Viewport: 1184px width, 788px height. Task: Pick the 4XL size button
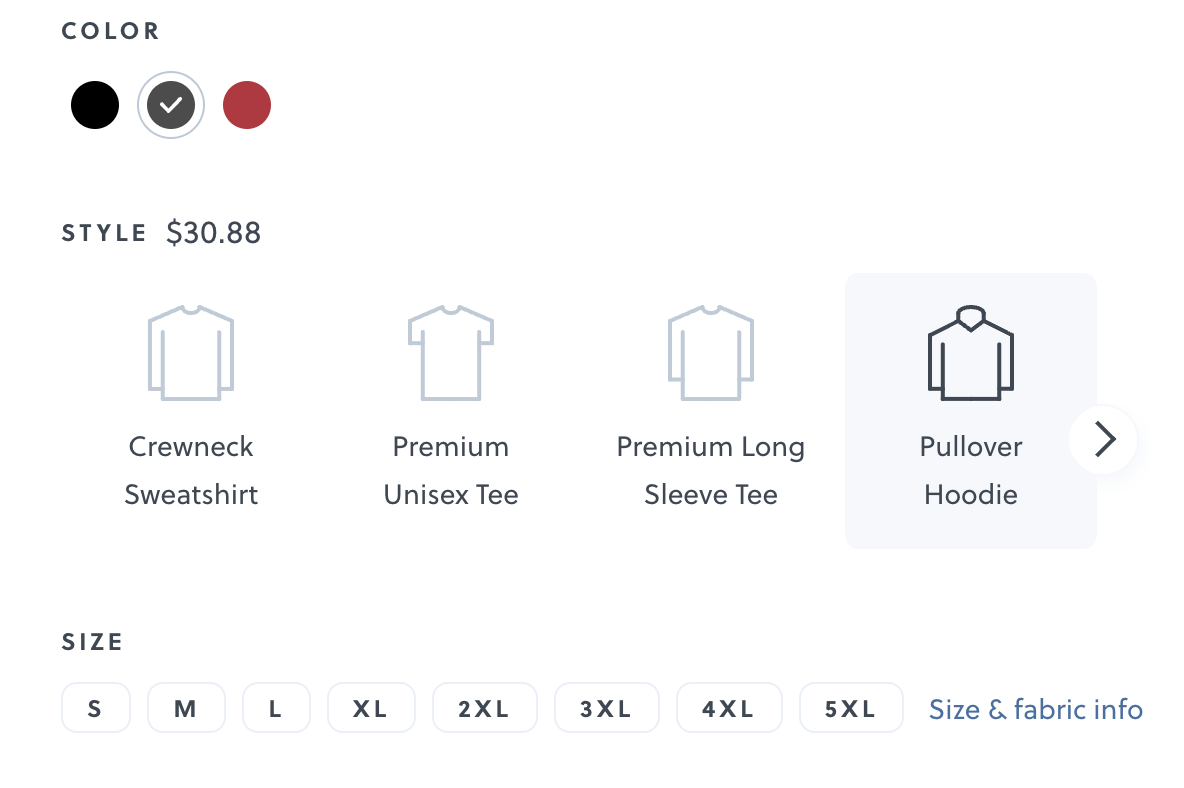click(728, 709)
